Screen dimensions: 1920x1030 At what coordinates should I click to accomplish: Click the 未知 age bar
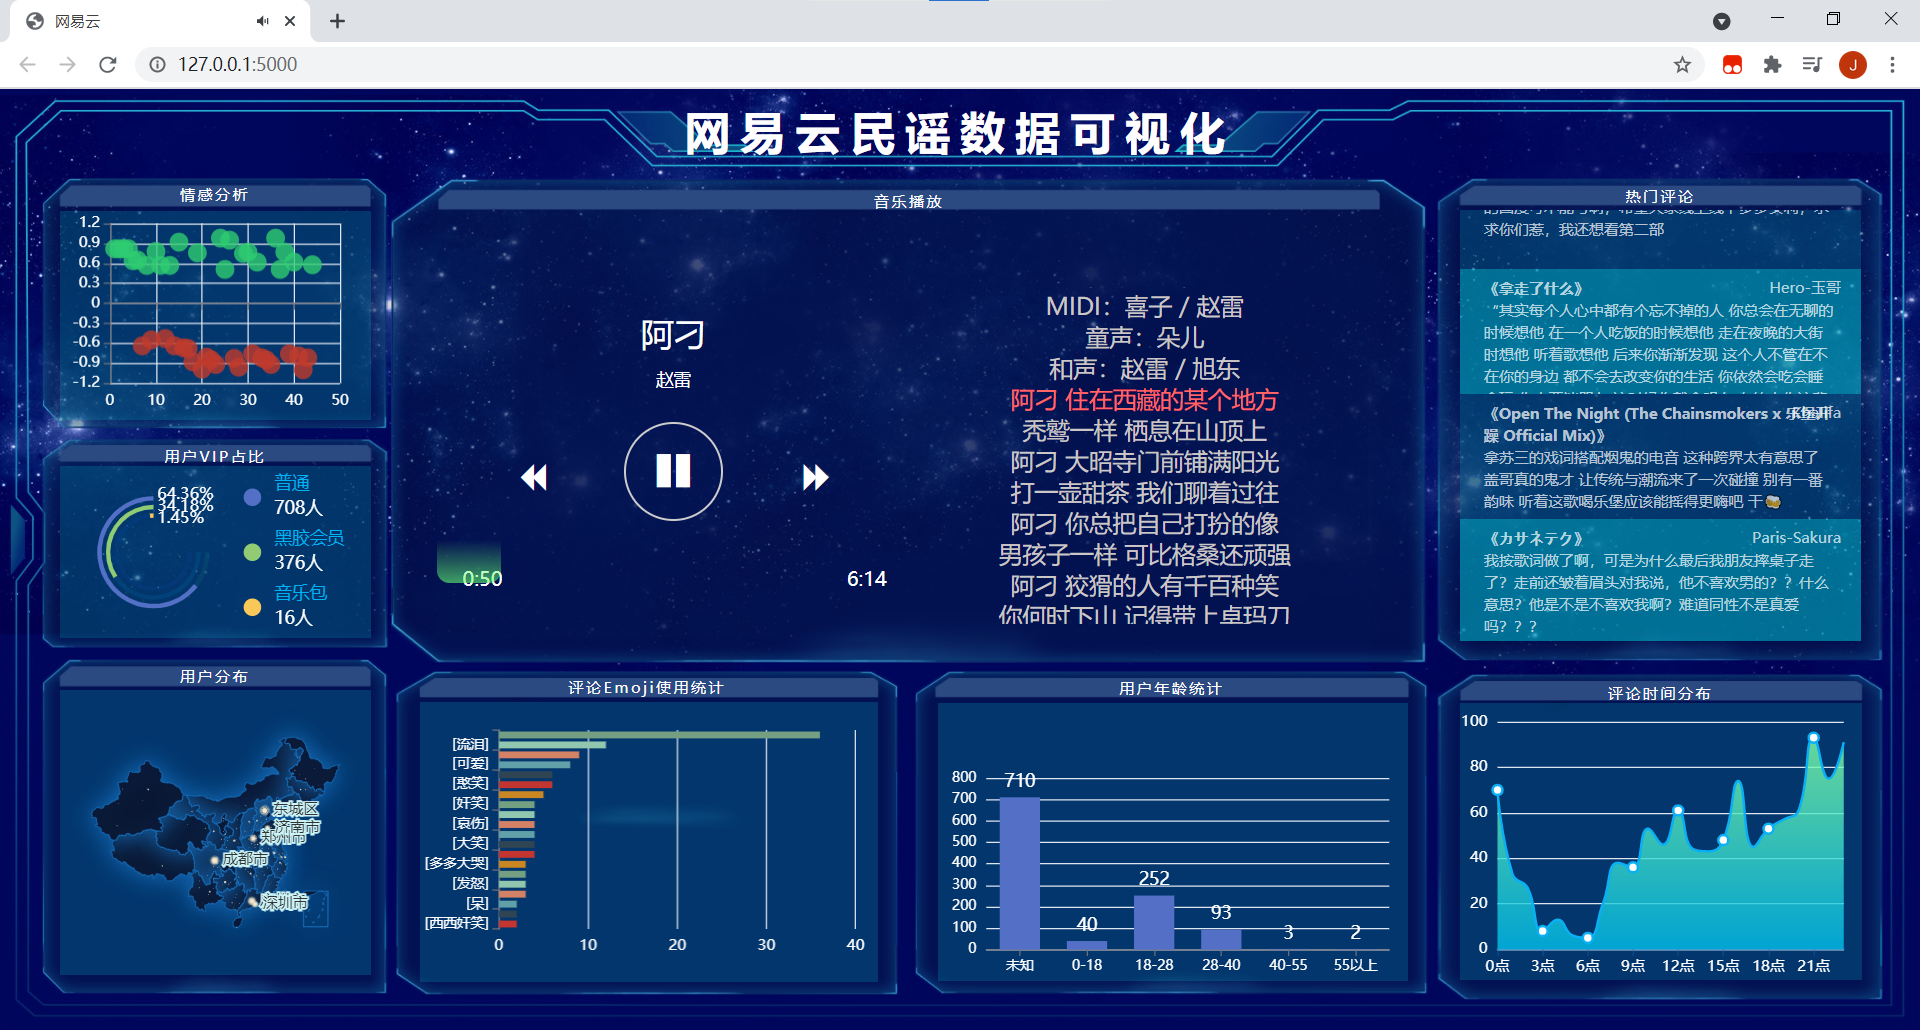1020,873
